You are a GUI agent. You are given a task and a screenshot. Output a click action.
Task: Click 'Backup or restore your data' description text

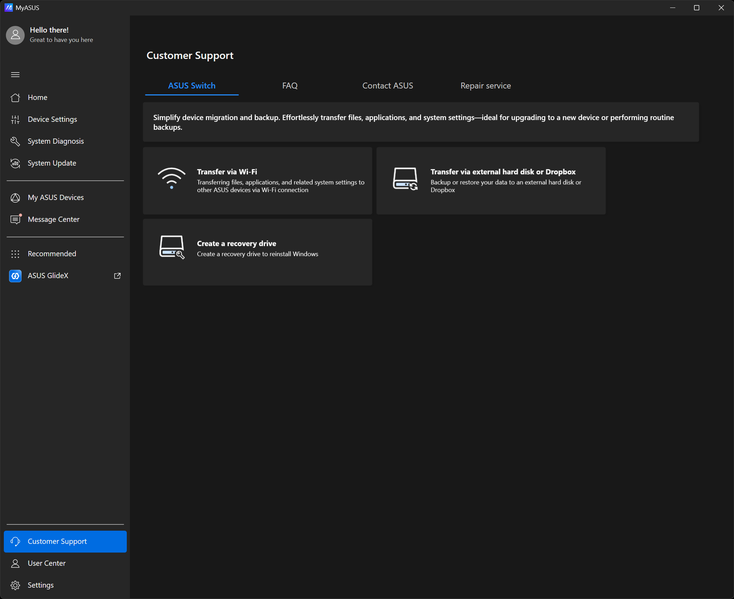506,186
